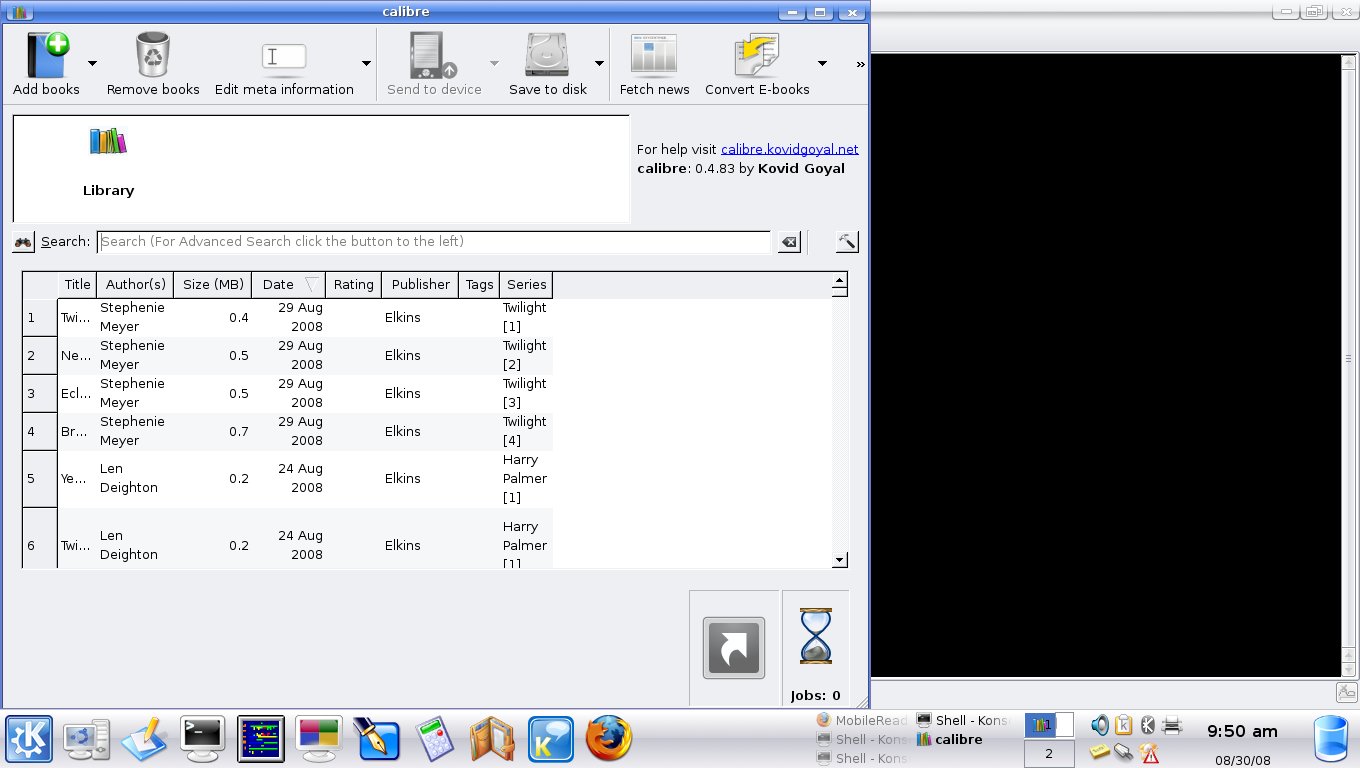The image size is (1360, 768).
Task: Click the cover arrow button beside Jobs
Action: (734, 648)
